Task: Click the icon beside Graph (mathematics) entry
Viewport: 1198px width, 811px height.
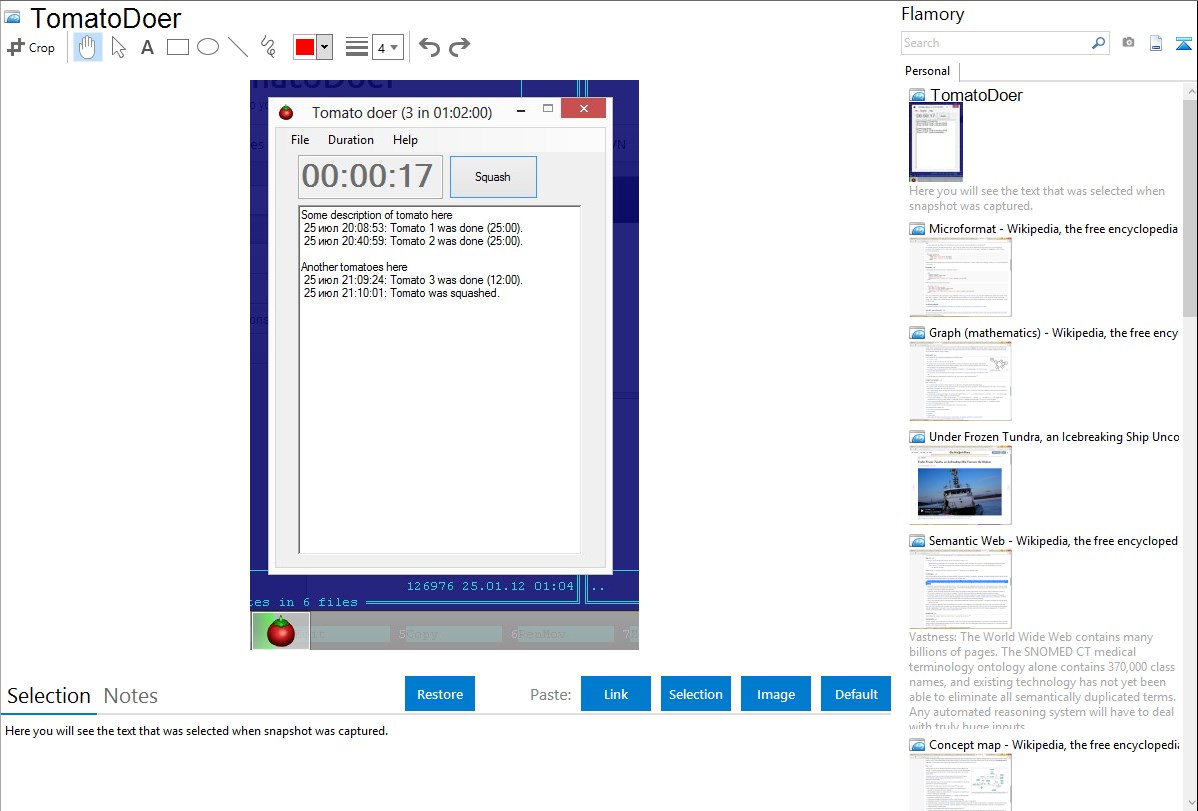Action: pos(917,333)
